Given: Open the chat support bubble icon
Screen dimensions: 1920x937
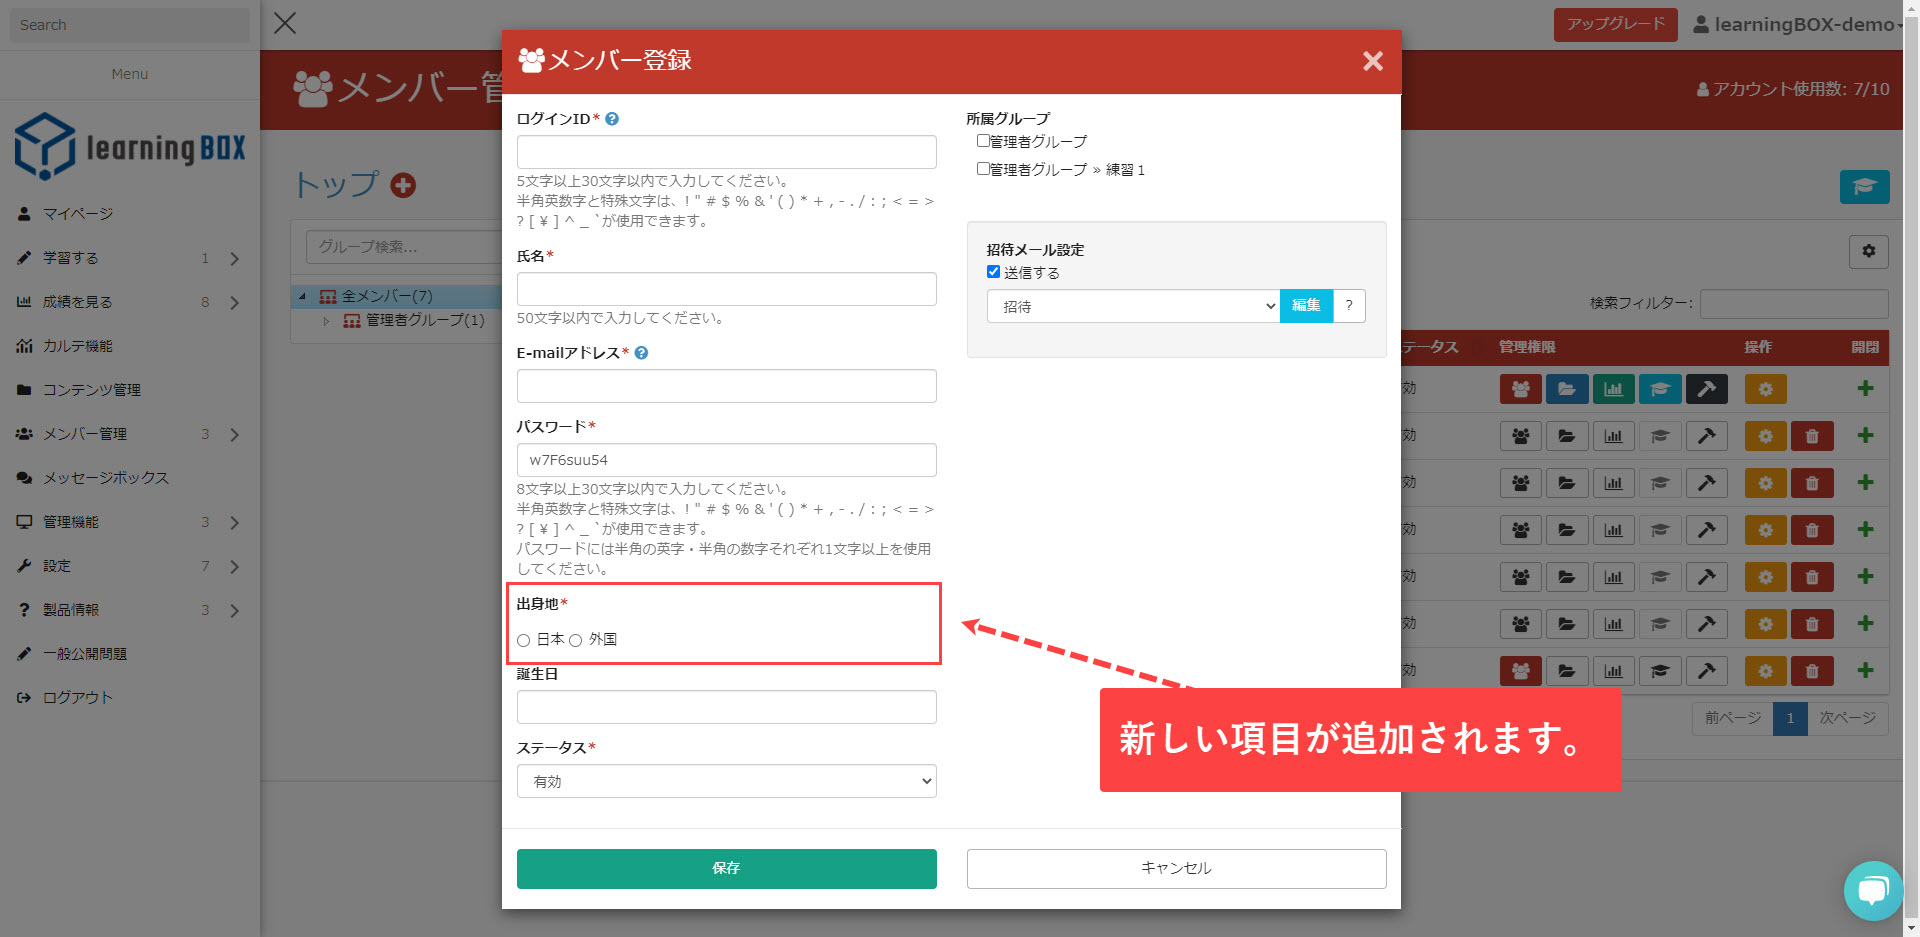Looking at the screenshot, I should click(1872, 890).
